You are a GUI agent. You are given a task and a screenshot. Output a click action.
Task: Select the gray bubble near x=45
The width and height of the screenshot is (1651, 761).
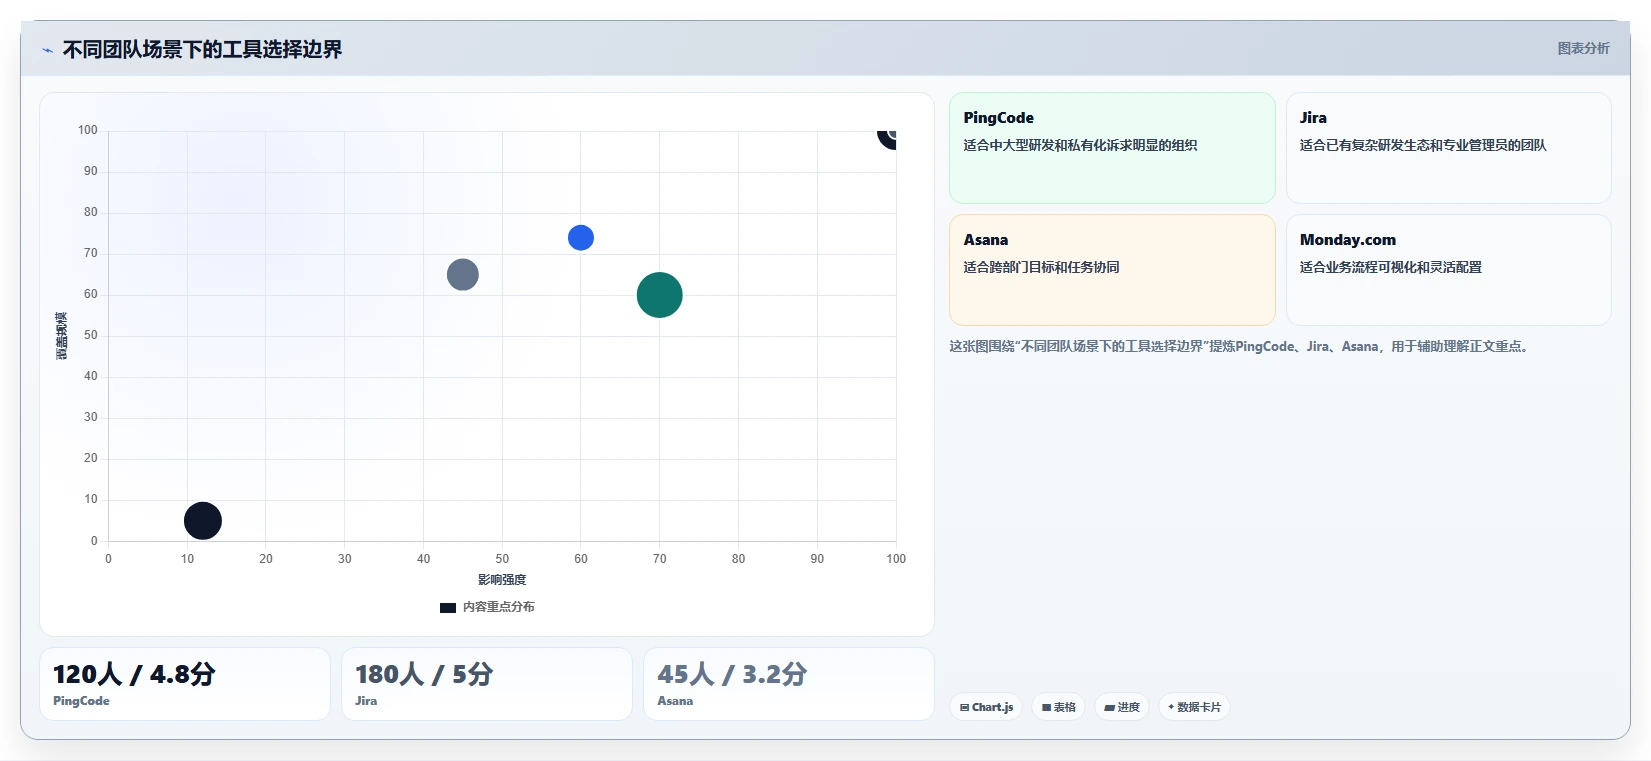[x=463, y=274]
